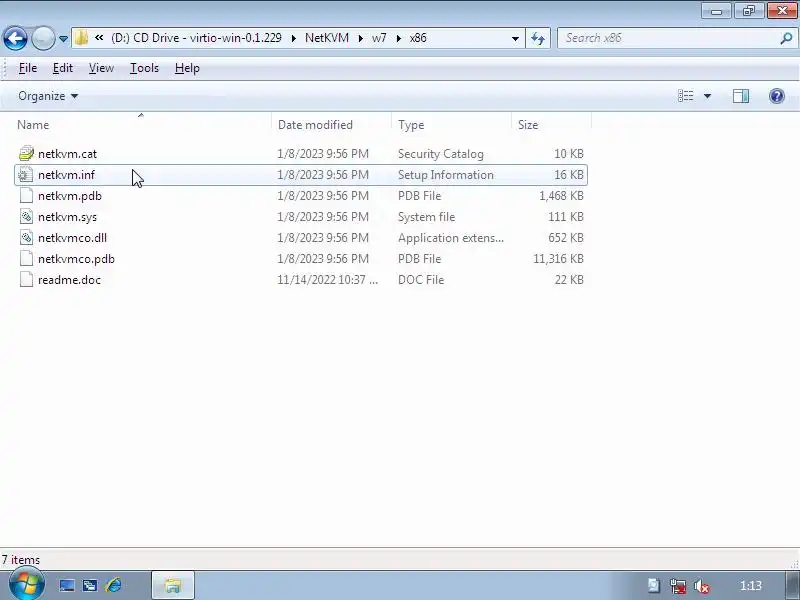Minimize the Explorer window

[717, 11]
